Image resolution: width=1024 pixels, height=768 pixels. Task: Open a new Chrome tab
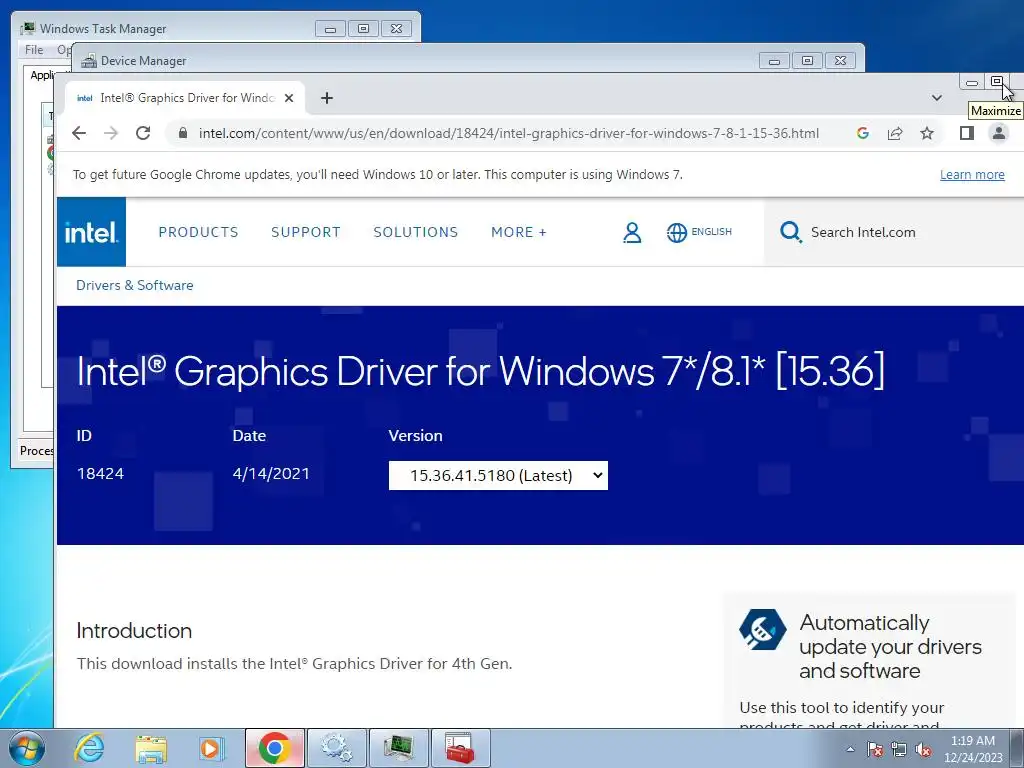327,98
